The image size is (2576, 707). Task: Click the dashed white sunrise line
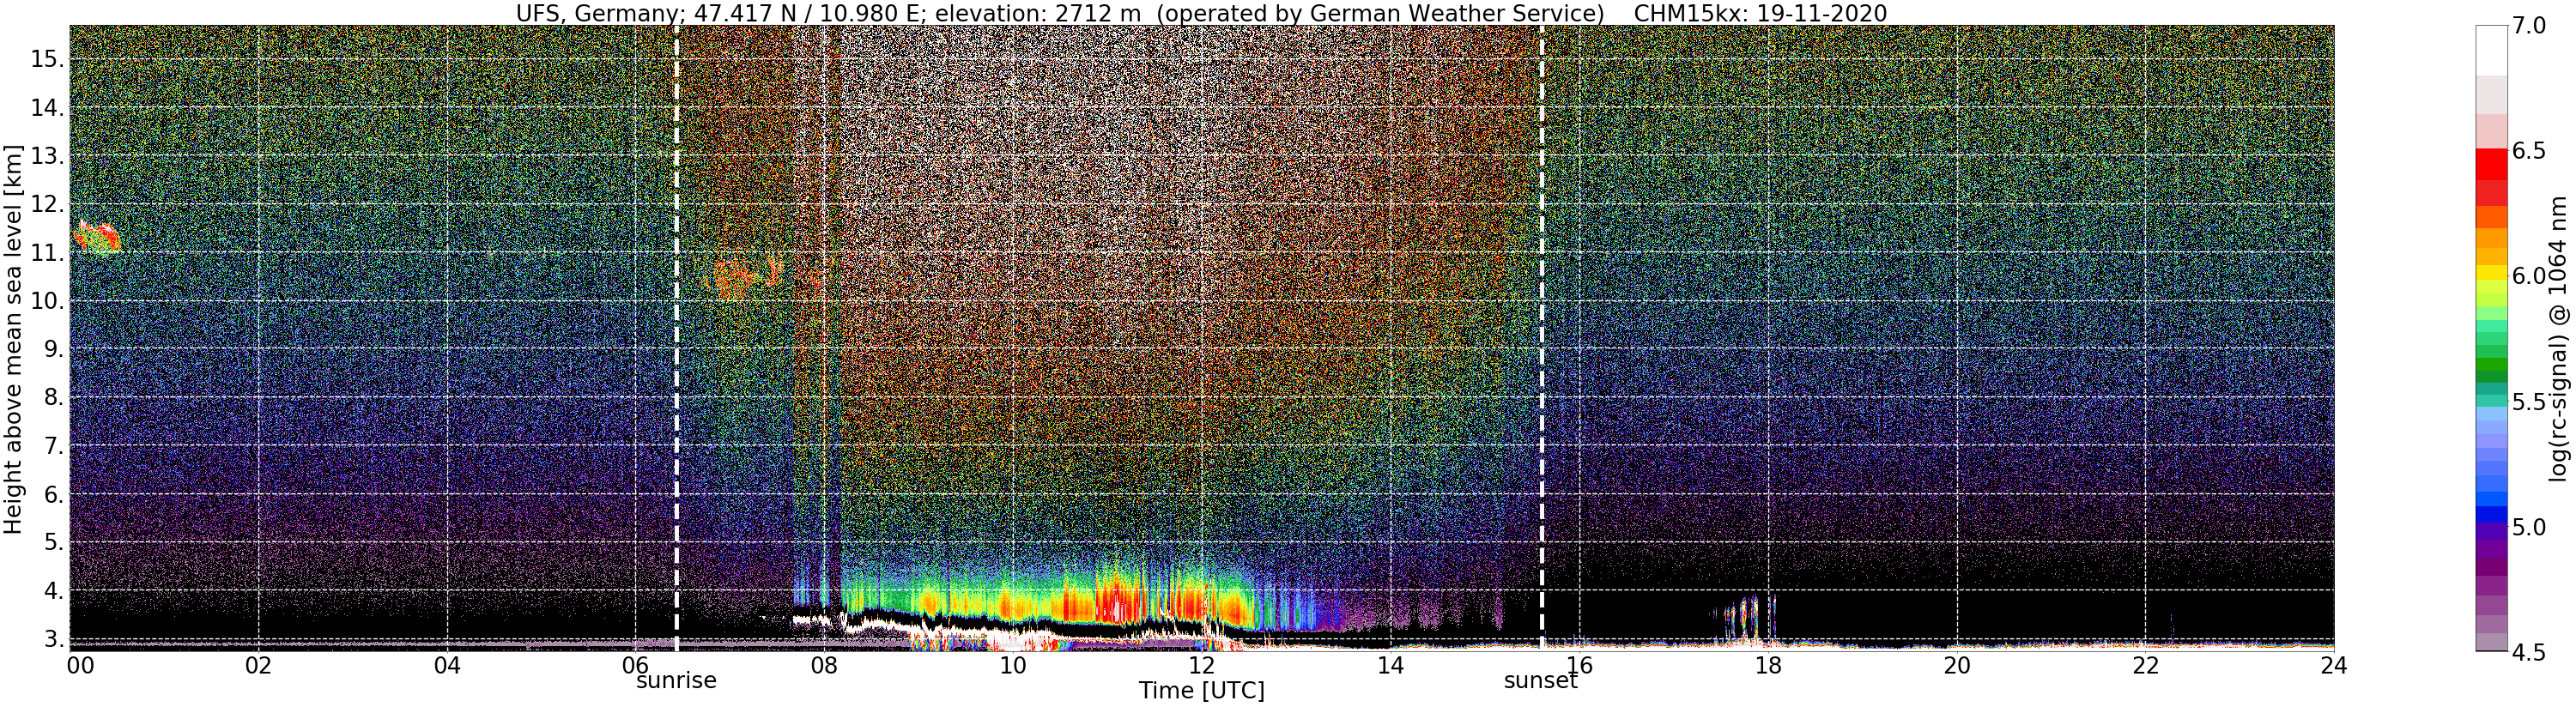point(677,337)
